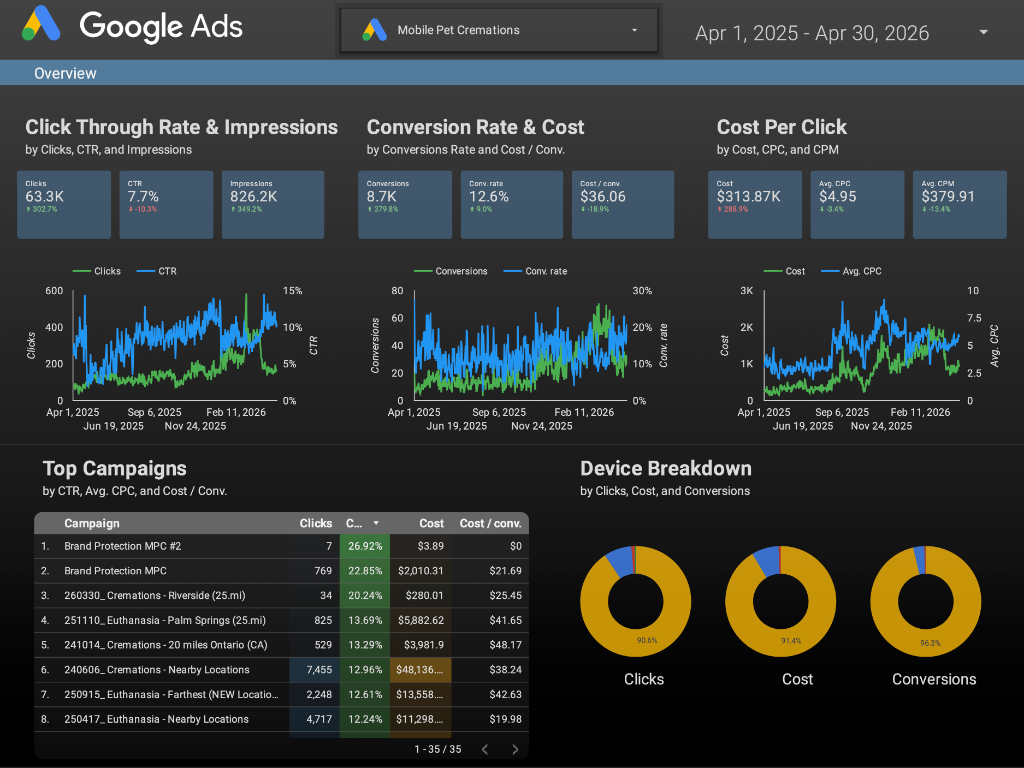Click the 26.92% CTR cell
Image resolution: width=1024 pixels, height=768 pixels.
(365, 546)
